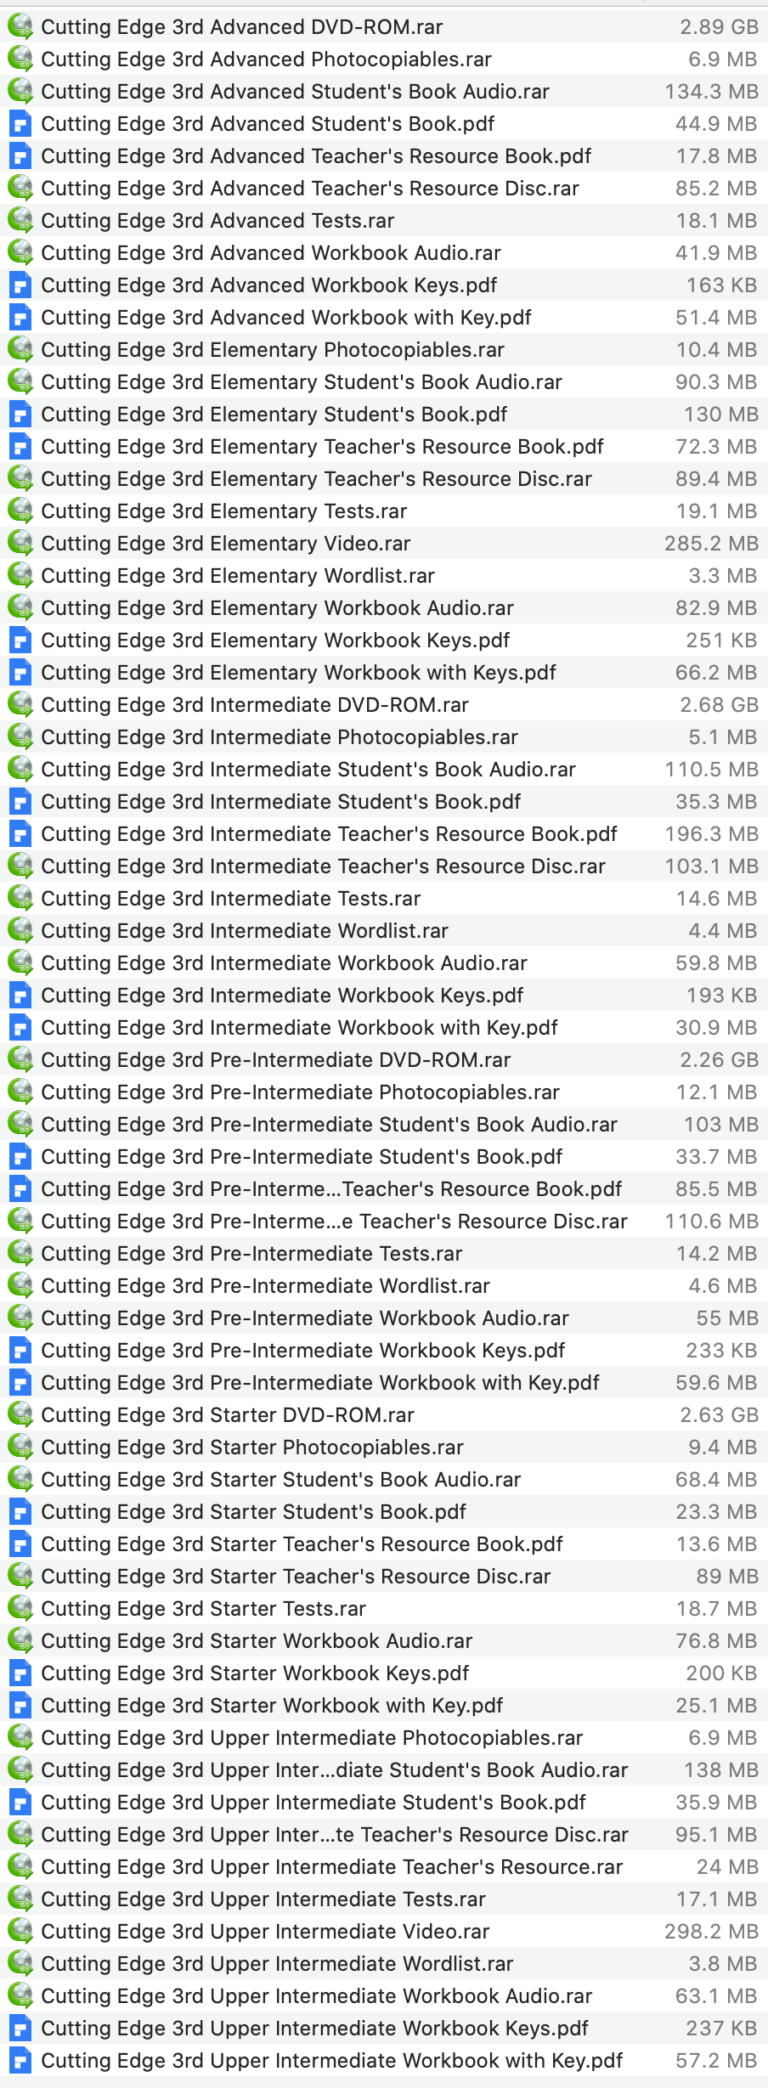Click the RAR icon for Starter DVD-ROM archive
The image size is (768, 2088).
click(20, 1414)
